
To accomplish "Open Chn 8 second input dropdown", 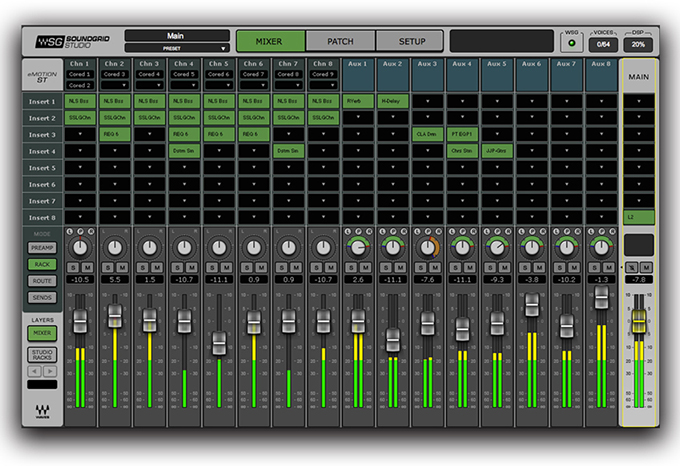I will pos(323,85).
